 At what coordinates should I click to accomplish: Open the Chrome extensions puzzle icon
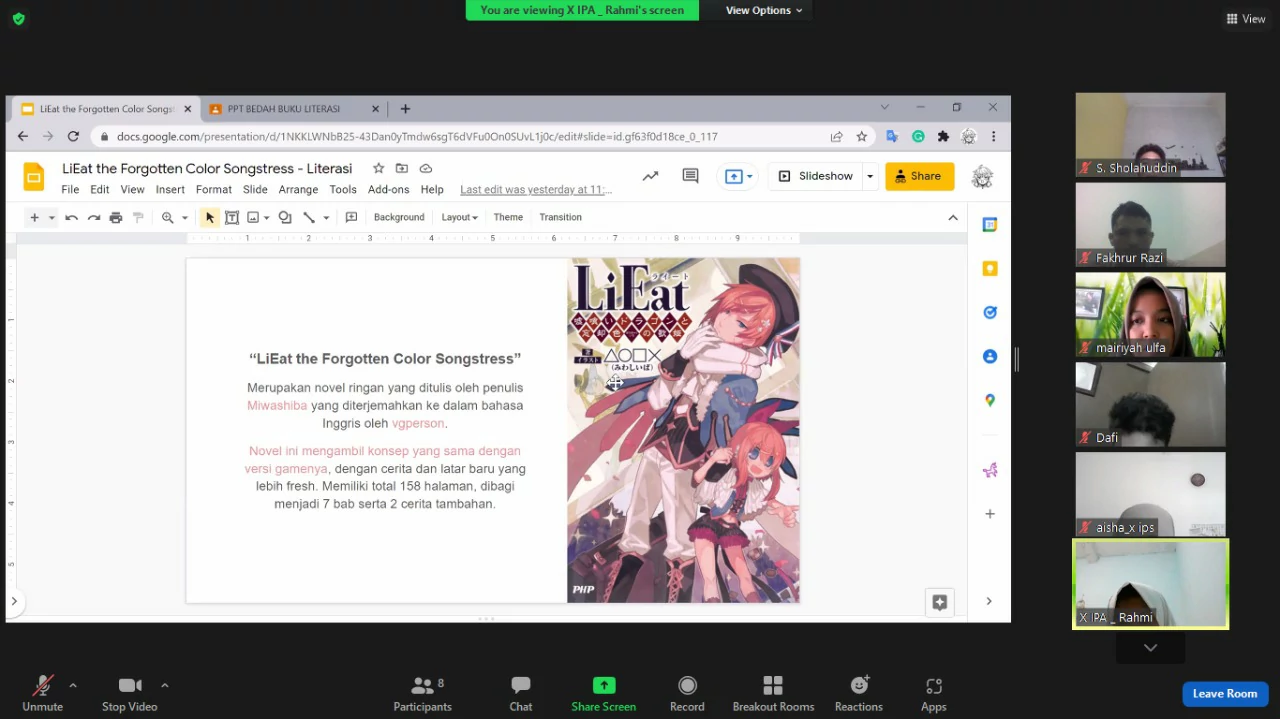943,136
